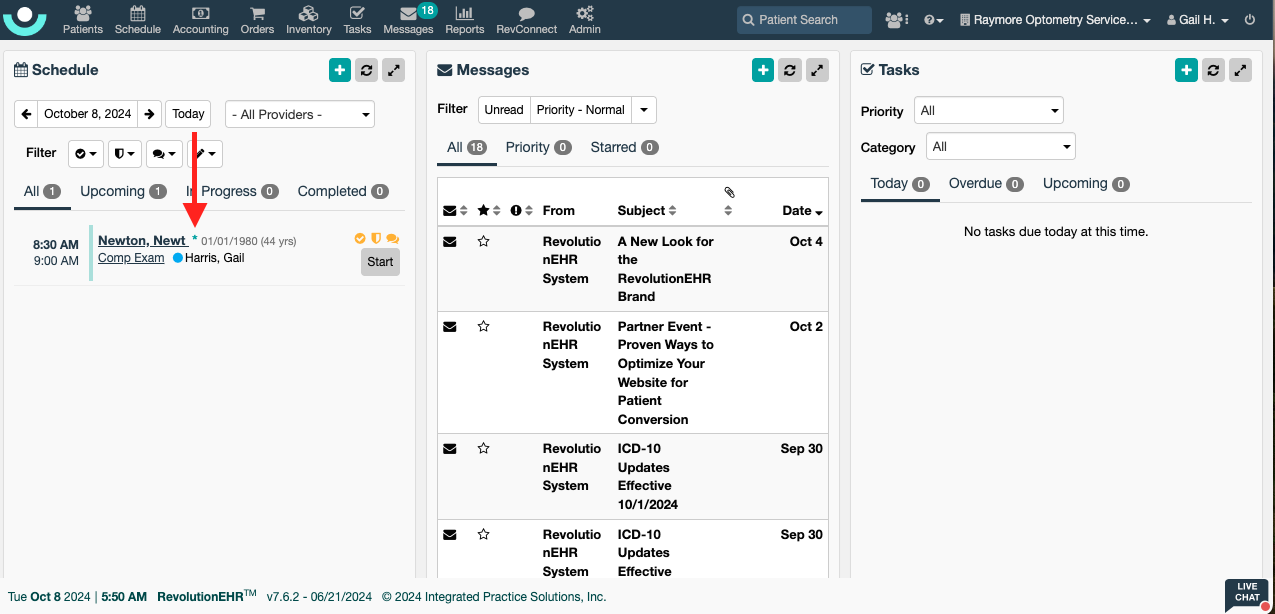Open the Inventory module icon
Image resolution: width=1275 pixels, height=614 pixels.
308,19
